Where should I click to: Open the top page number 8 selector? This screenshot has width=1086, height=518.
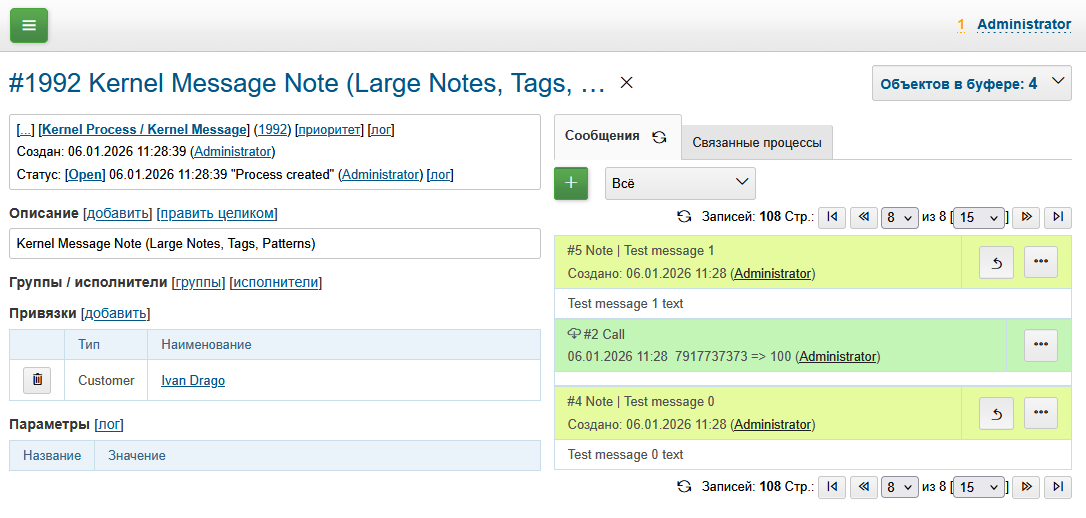pos(899,217)
